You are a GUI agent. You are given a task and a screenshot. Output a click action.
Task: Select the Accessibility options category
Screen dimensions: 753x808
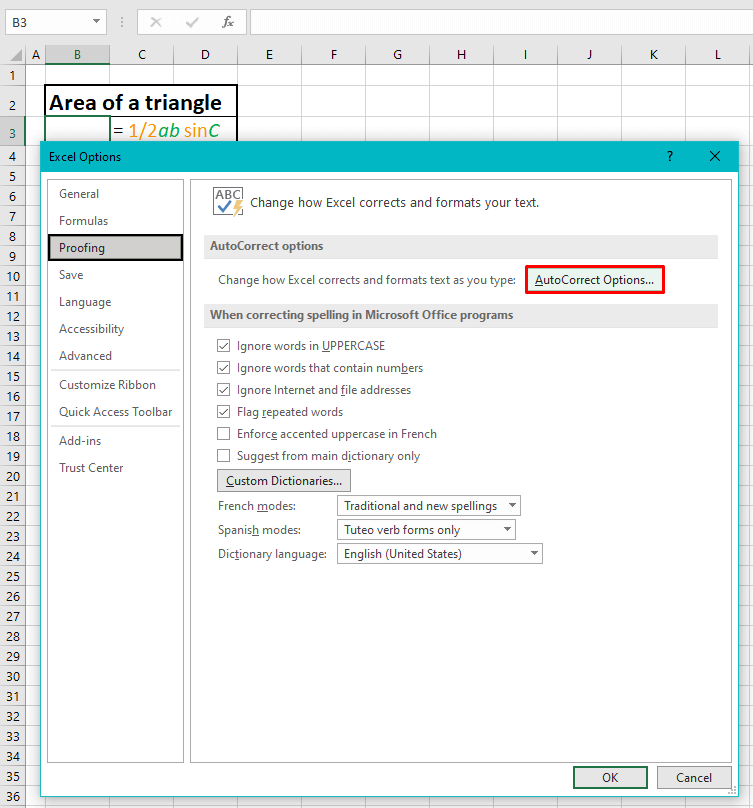(115, 329)
